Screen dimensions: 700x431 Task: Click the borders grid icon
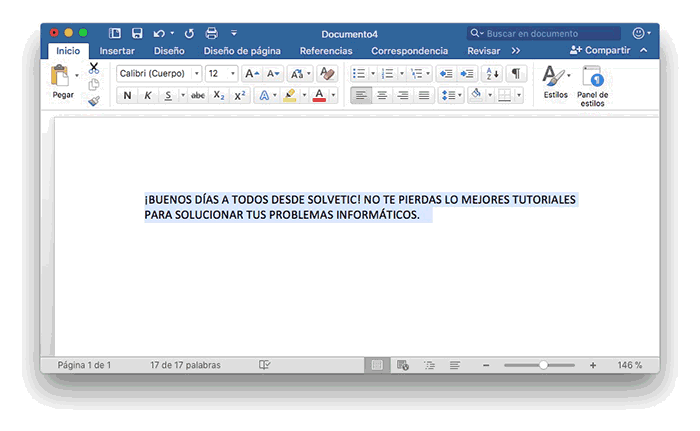point(504,95)
